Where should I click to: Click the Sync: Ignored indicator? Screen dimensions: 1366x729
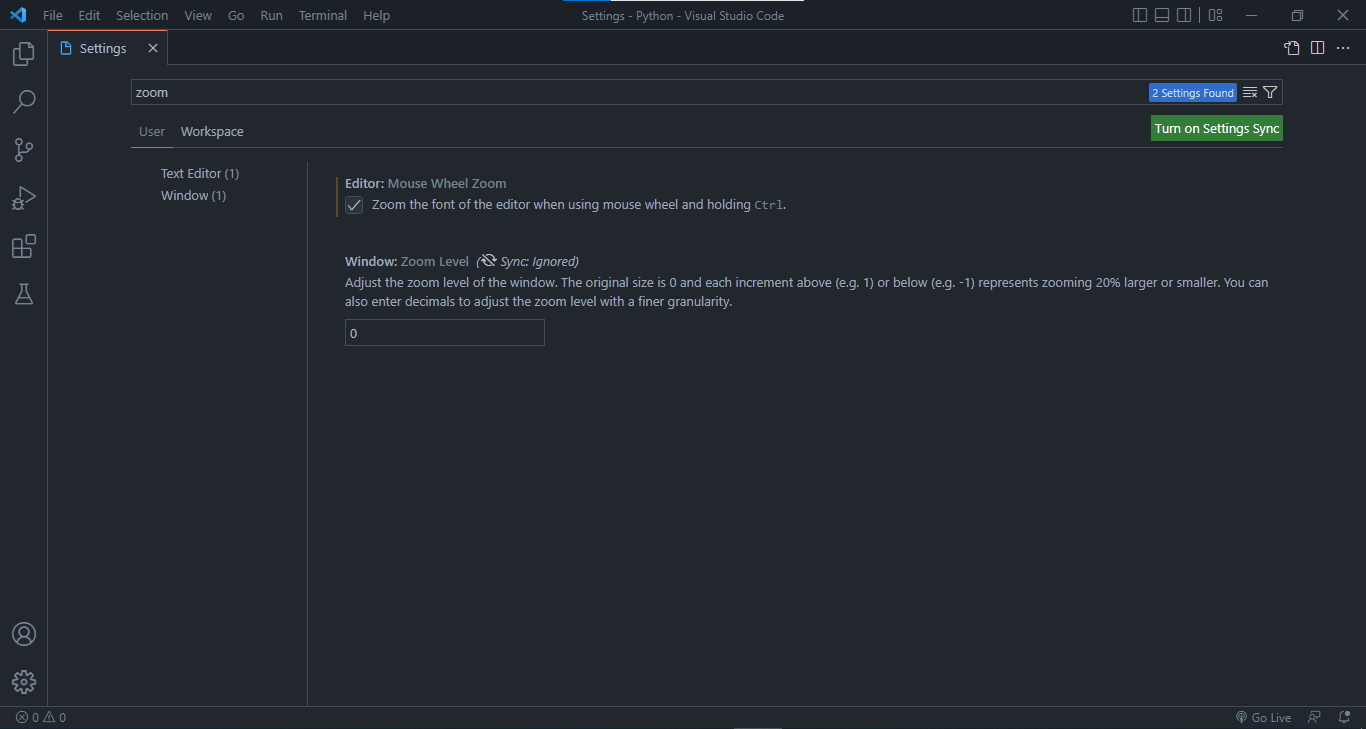pos(528,262)
